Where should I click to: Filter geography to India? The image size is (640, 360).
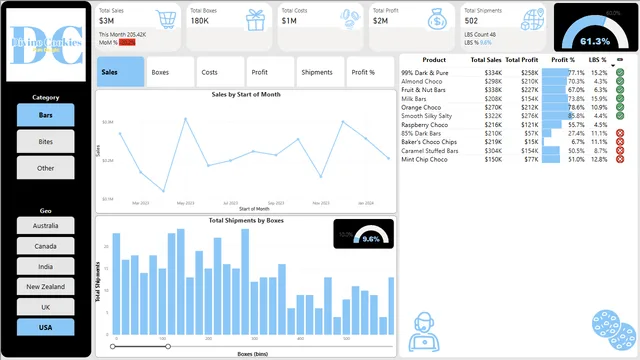click(x=46, y=267)
